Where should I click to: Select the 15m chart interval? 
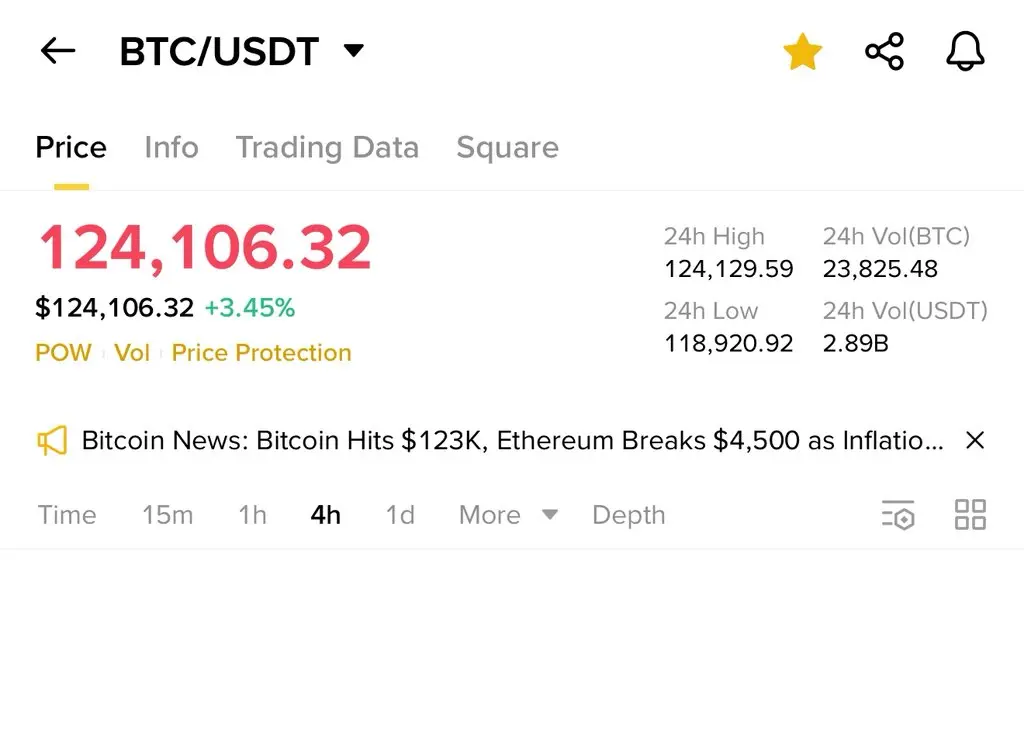pos(168,515)
